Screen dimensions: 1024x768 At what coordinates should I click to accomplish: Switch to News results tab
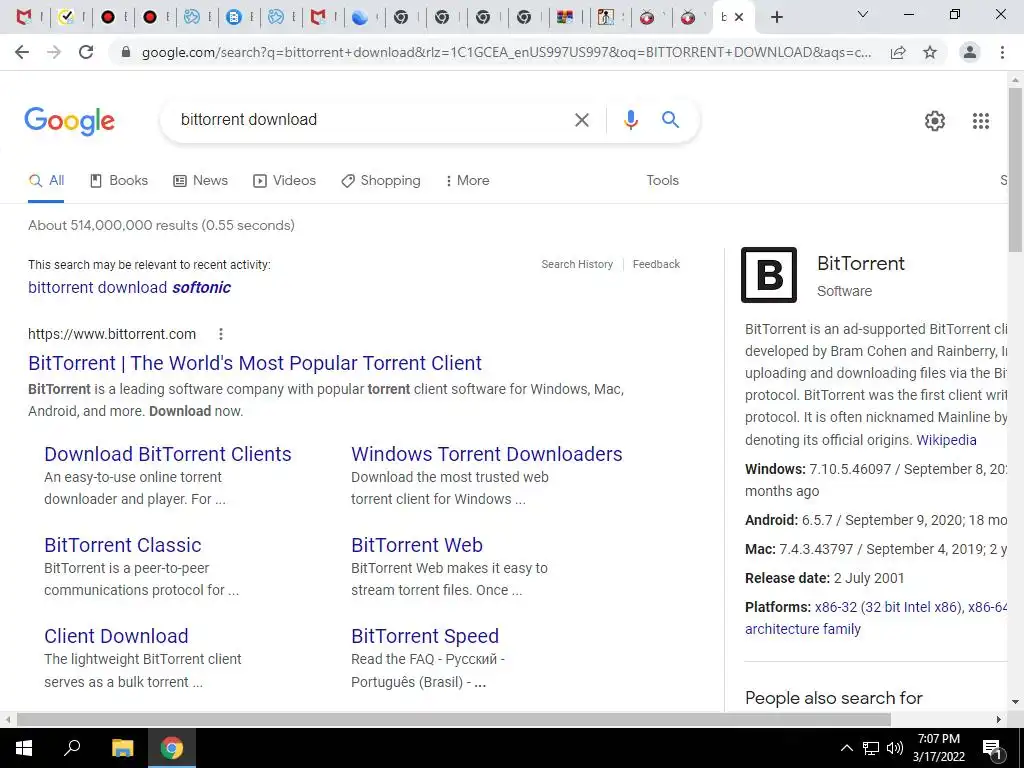pyautogui.click(x=200, y=181)
